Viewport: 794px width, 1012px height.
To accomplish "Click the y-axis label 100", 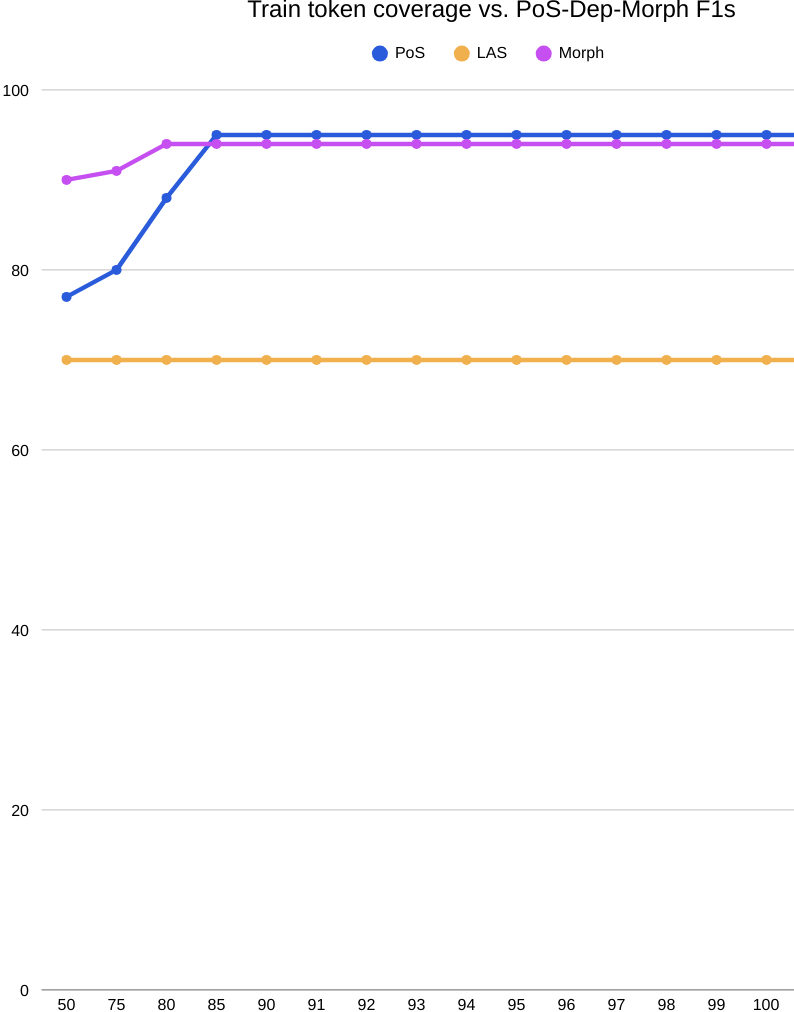I will (16, 90).
